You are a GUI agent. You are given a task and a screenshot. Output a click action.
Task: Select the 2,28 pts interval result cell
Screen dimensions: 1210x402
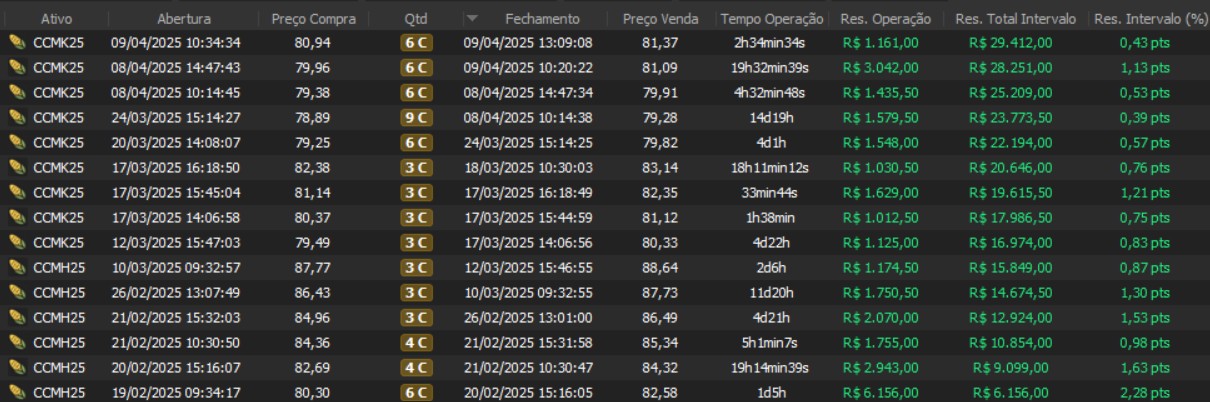coord(1146,392)
